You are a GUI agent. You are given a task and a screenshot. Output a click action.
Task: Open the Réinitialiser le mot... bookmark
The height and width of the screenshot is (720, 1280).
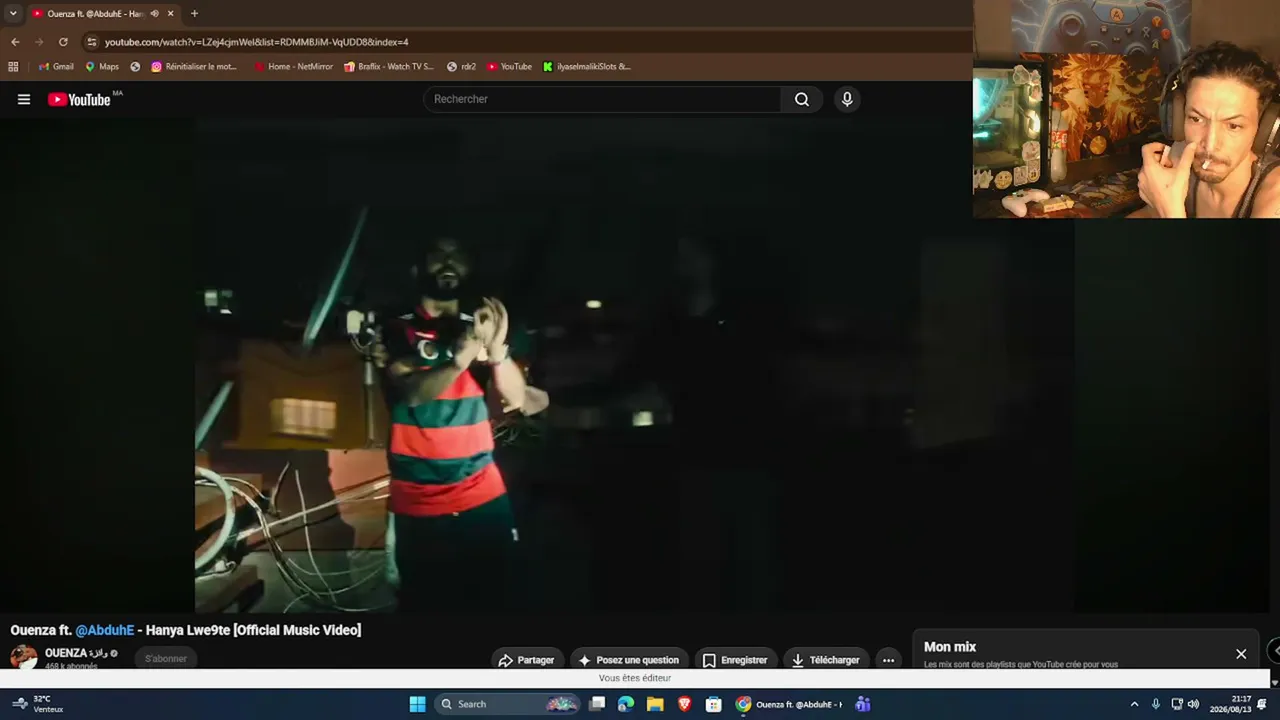(x=194, y=67)
